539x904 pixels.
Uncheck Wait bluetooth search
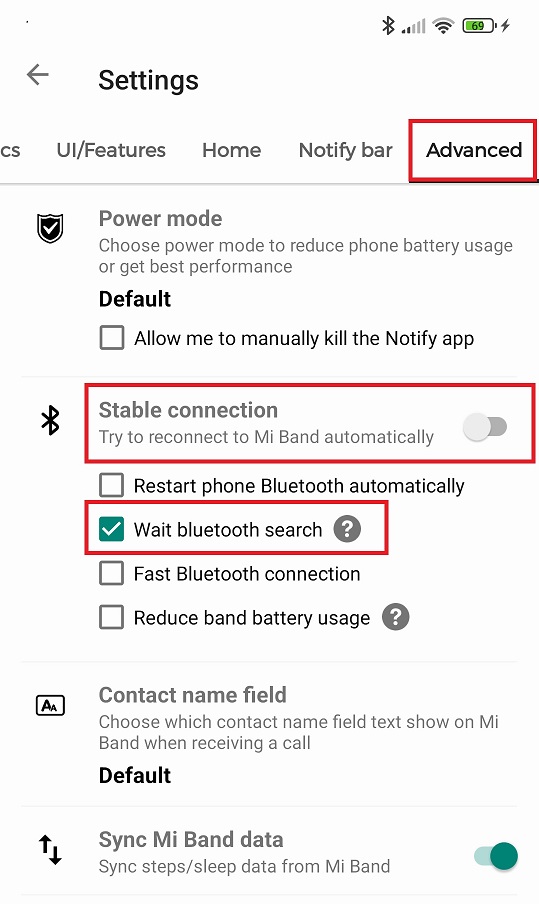(111, 529)
